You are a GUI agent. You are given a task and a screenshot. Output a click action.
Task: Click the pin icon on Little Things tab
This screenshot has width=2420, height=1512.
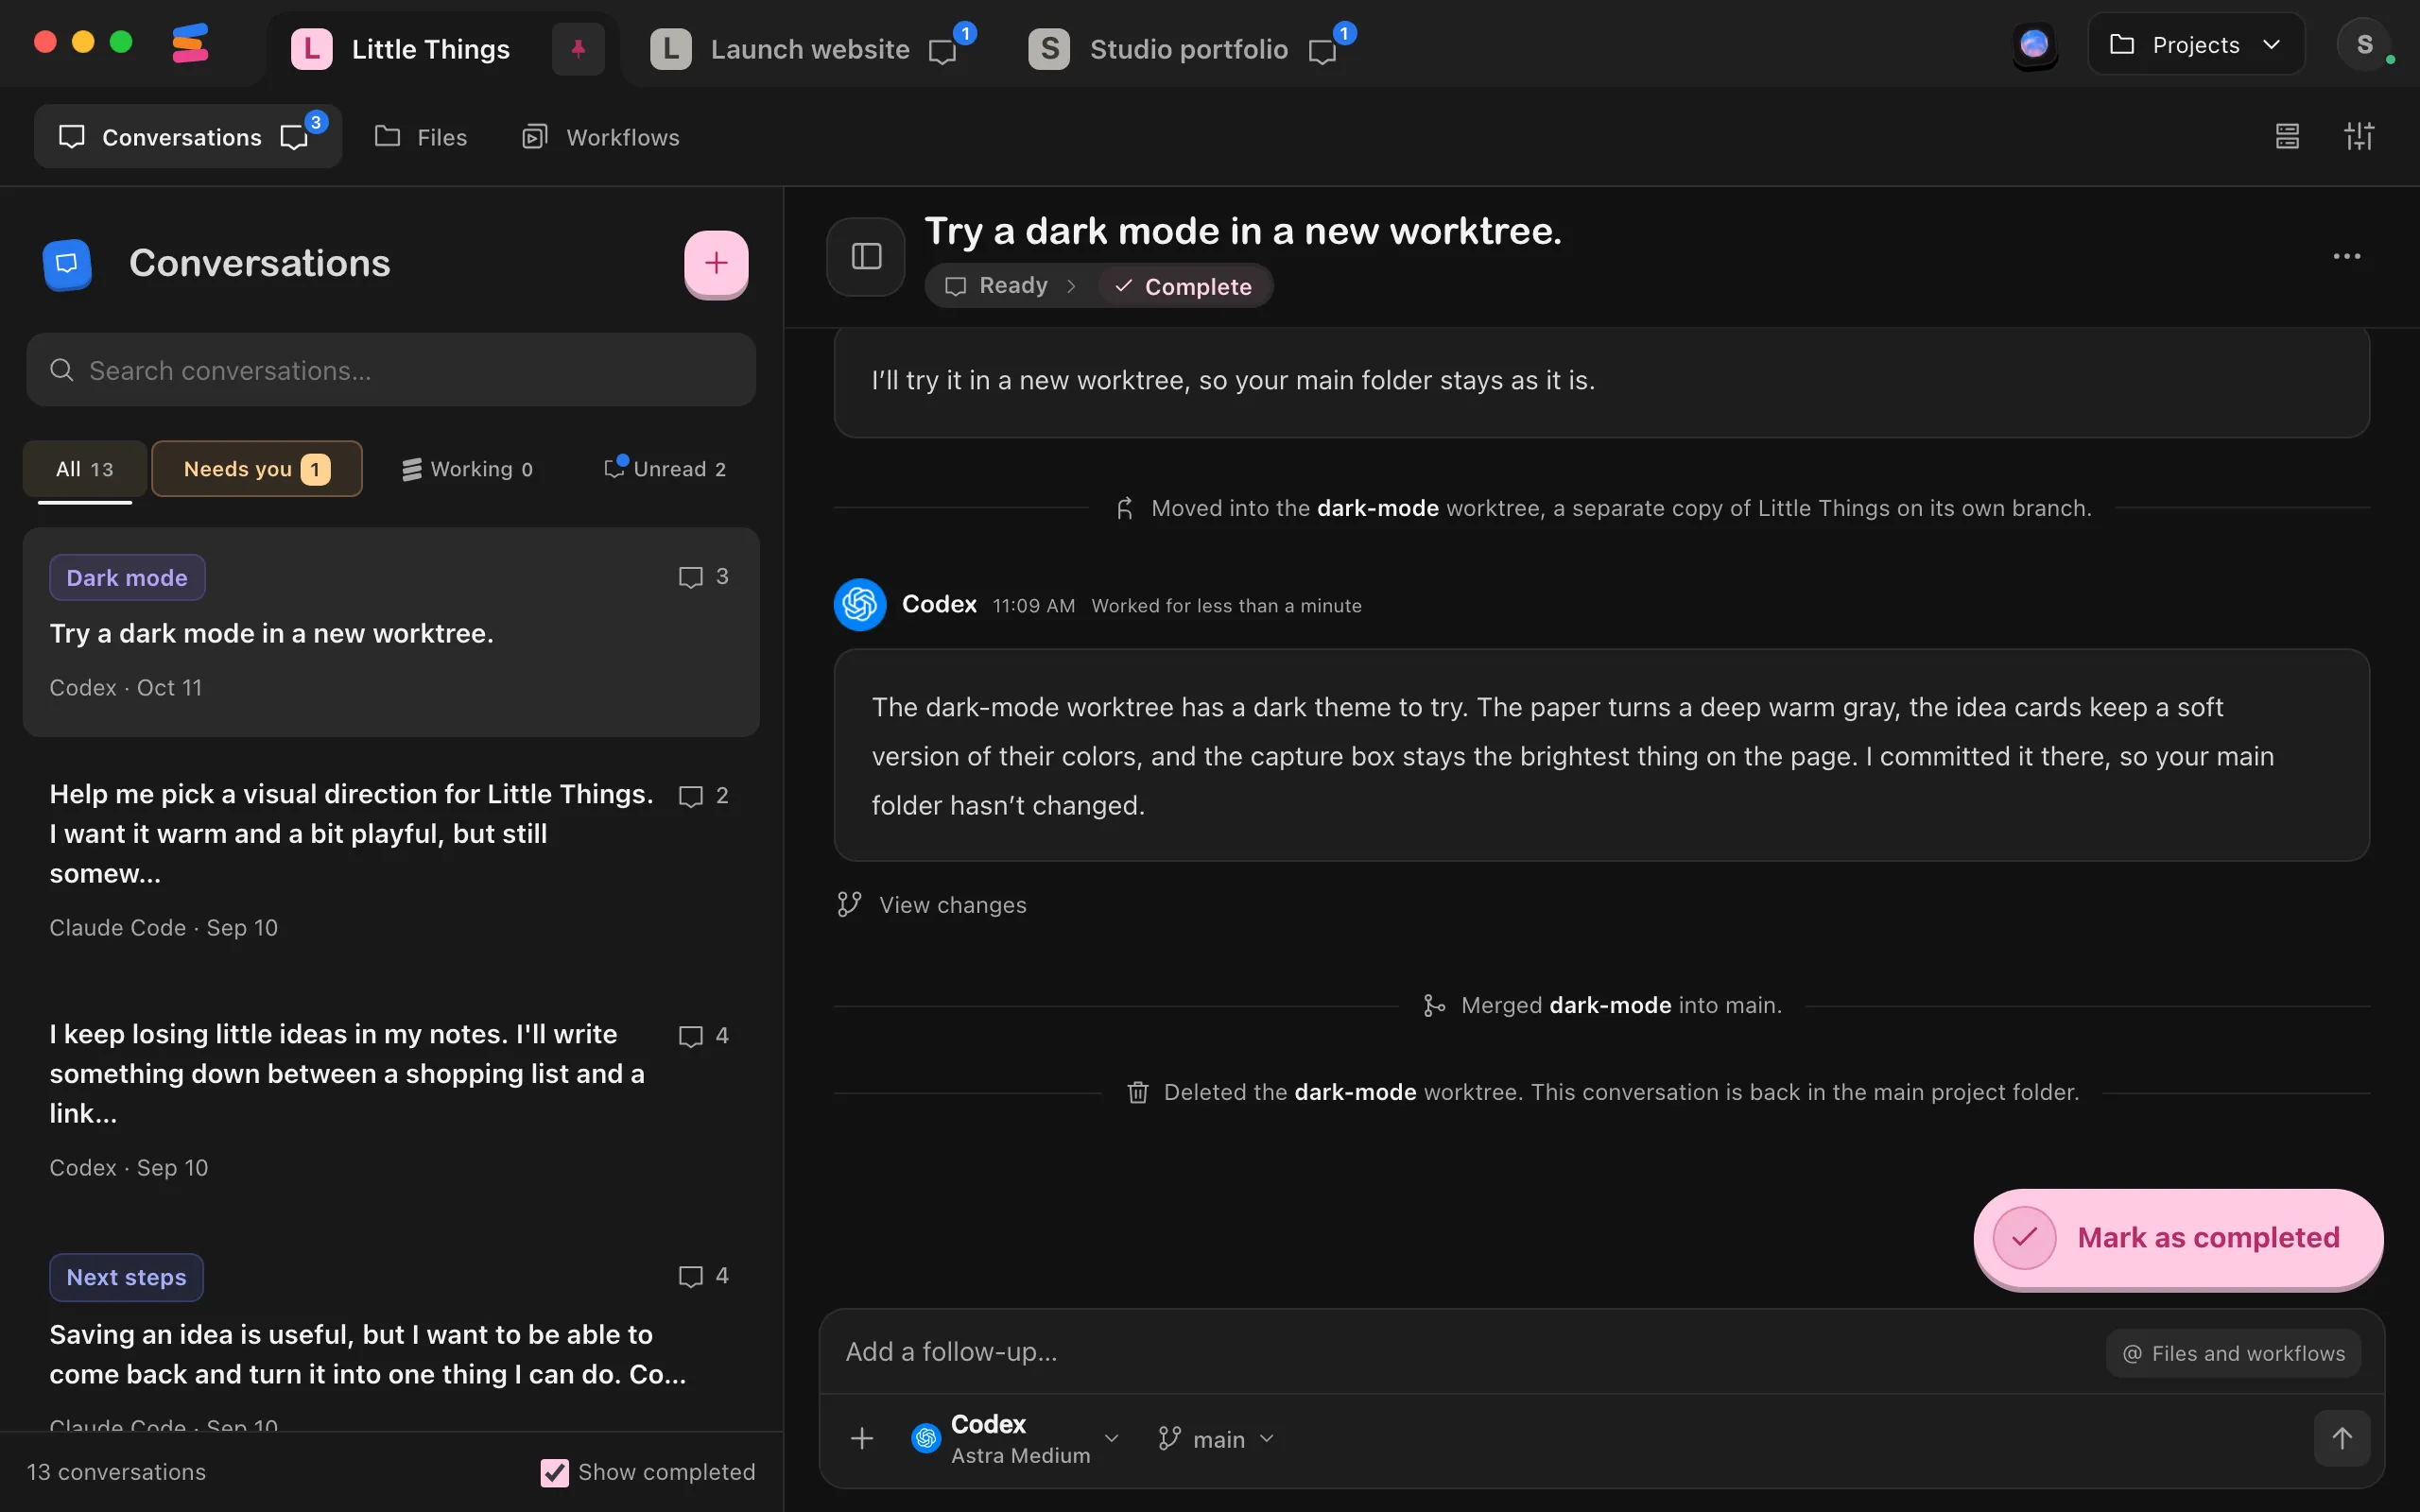tap(578, 48)
